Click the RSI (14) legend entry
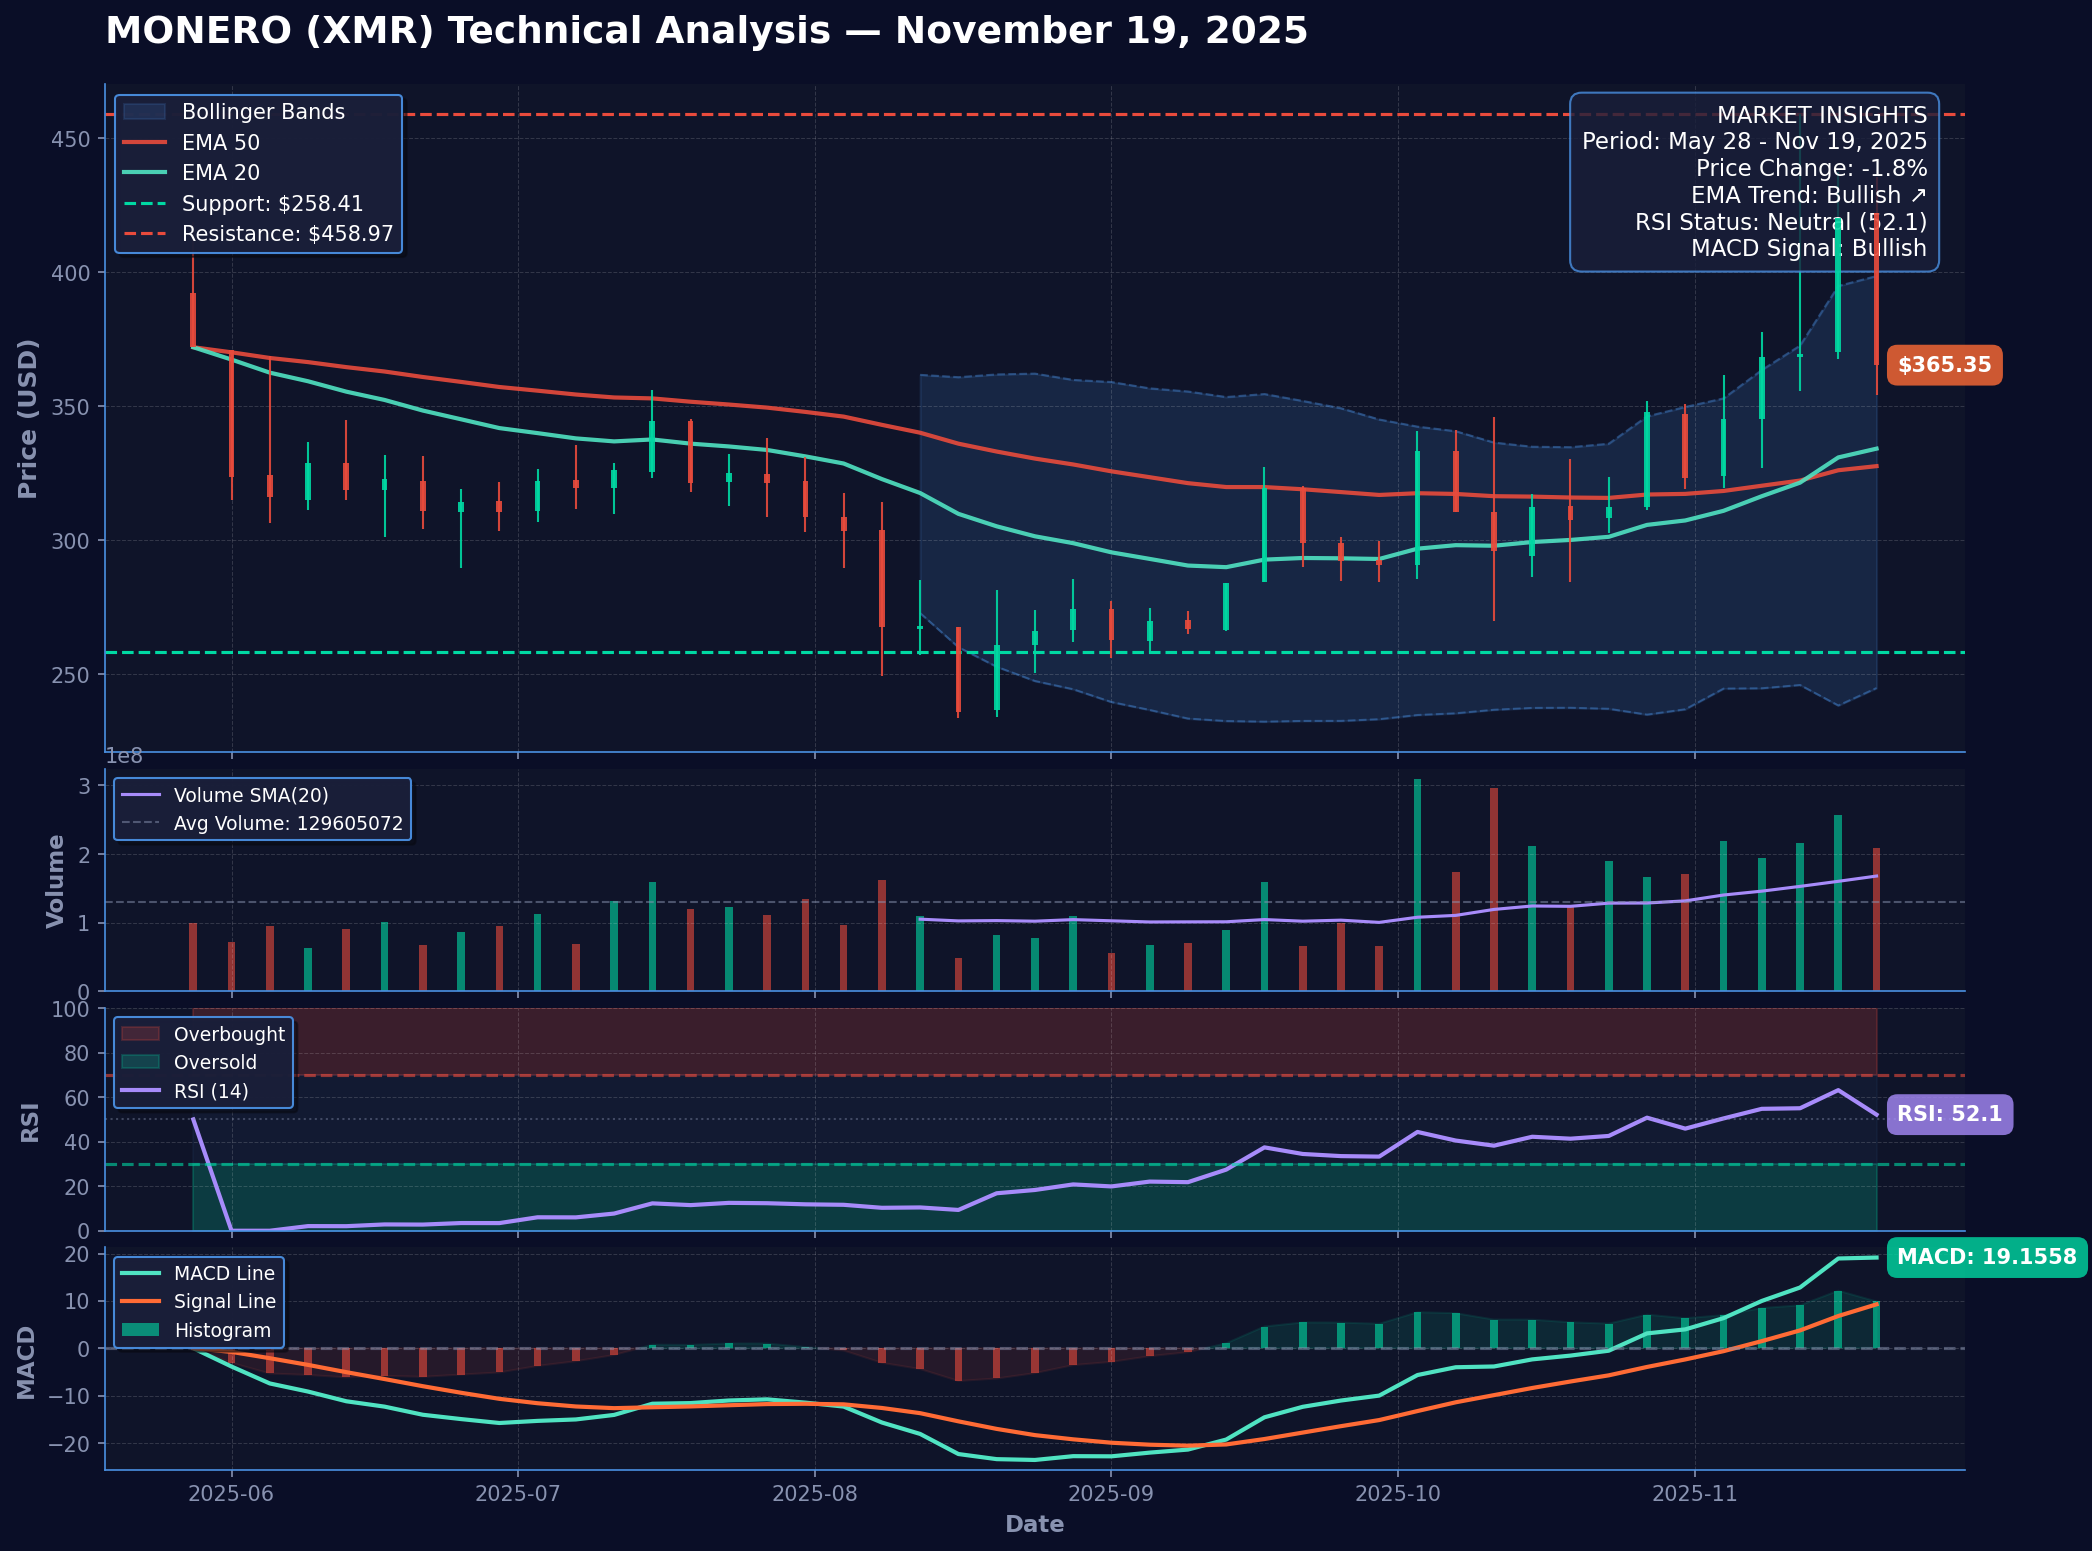 210,1091
